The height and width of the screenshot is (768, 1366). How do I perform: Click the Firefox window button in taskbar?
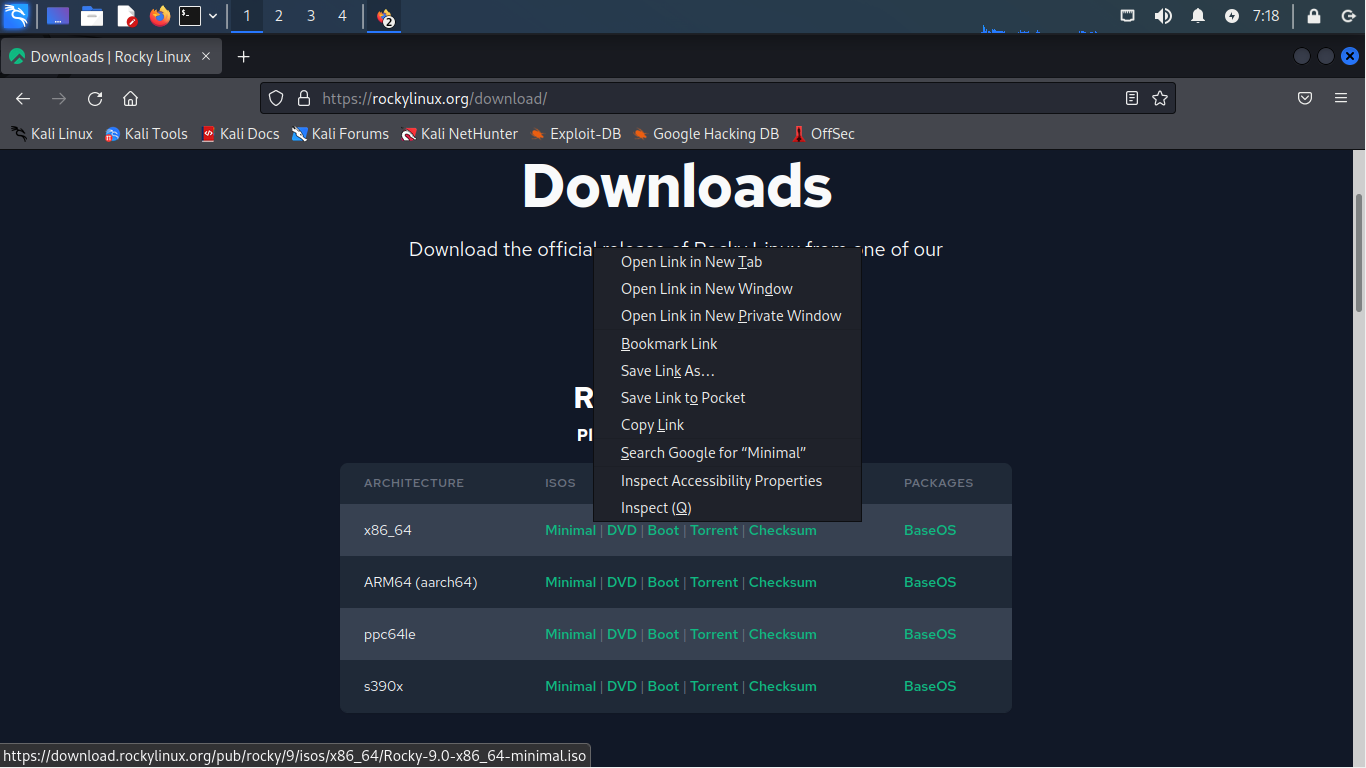point(384,16)
